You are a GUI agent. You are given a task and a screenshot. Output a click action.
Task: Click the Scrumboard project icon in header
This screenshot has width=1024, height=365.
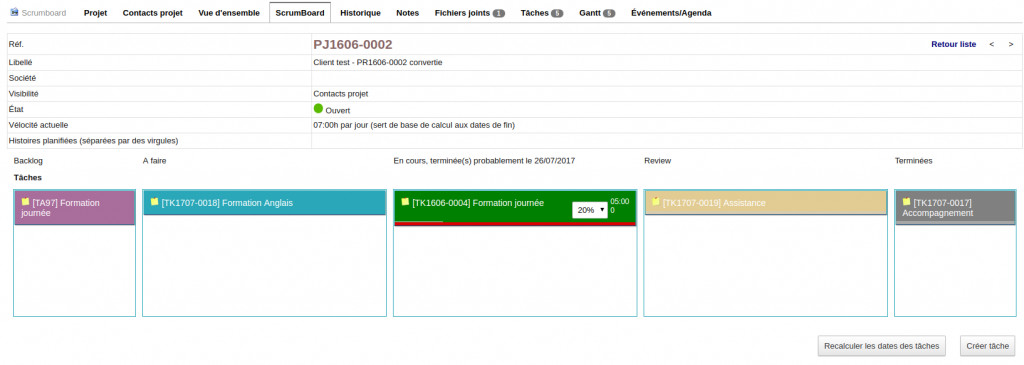(14, 12)
